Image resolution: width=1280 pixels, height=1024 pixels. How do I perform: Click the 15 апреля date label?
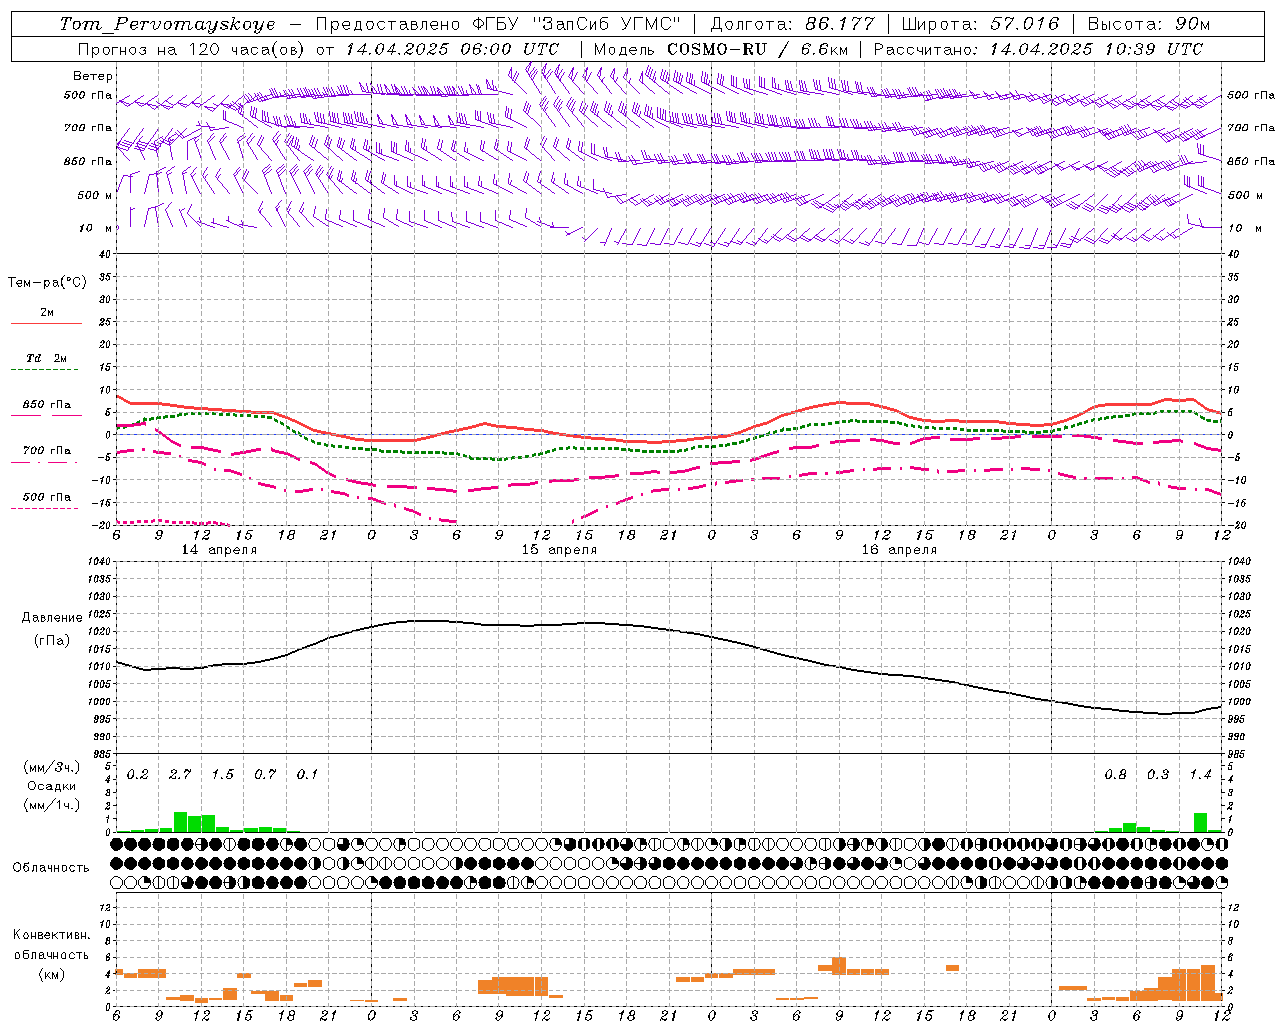[x=559, y=550]
